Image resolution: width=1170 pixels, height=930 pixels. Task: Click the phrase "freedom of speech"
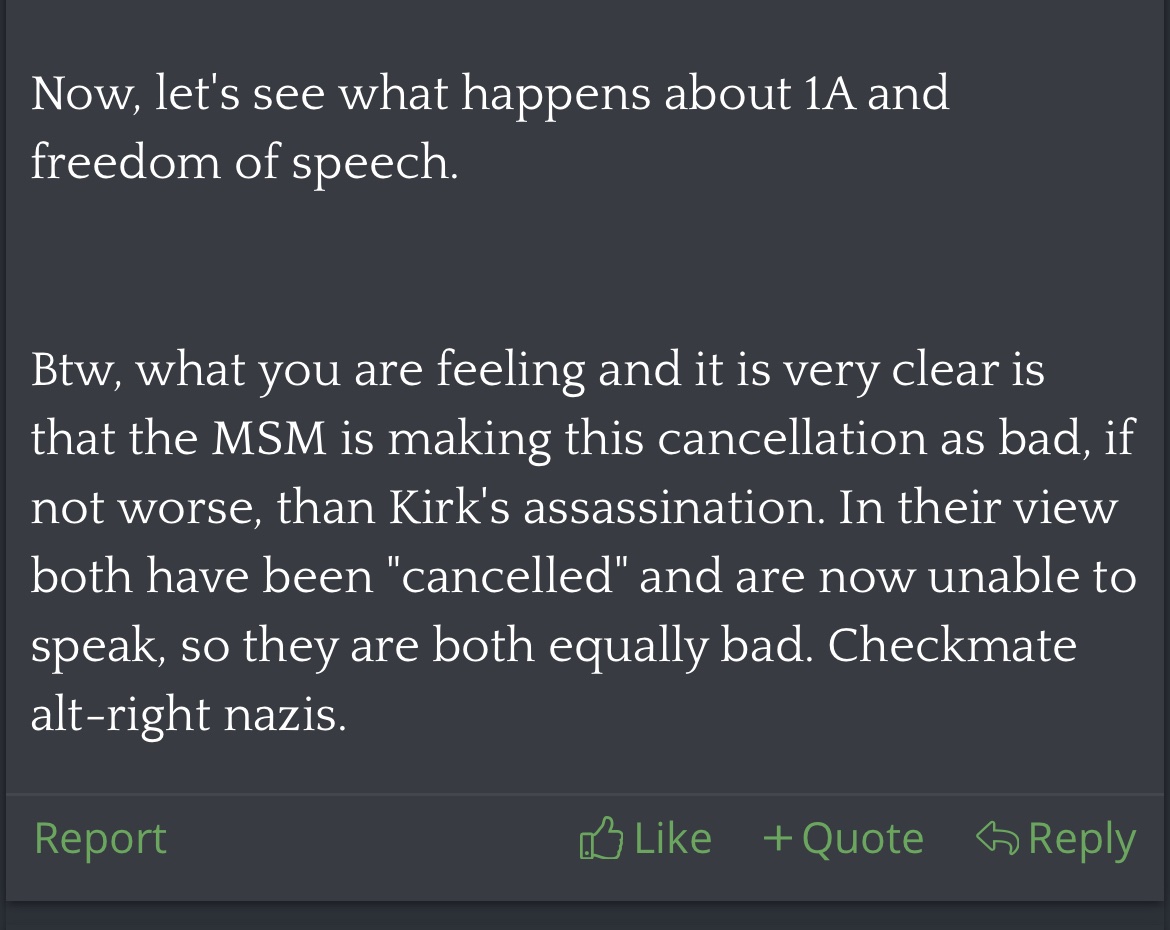coord(244,162)
